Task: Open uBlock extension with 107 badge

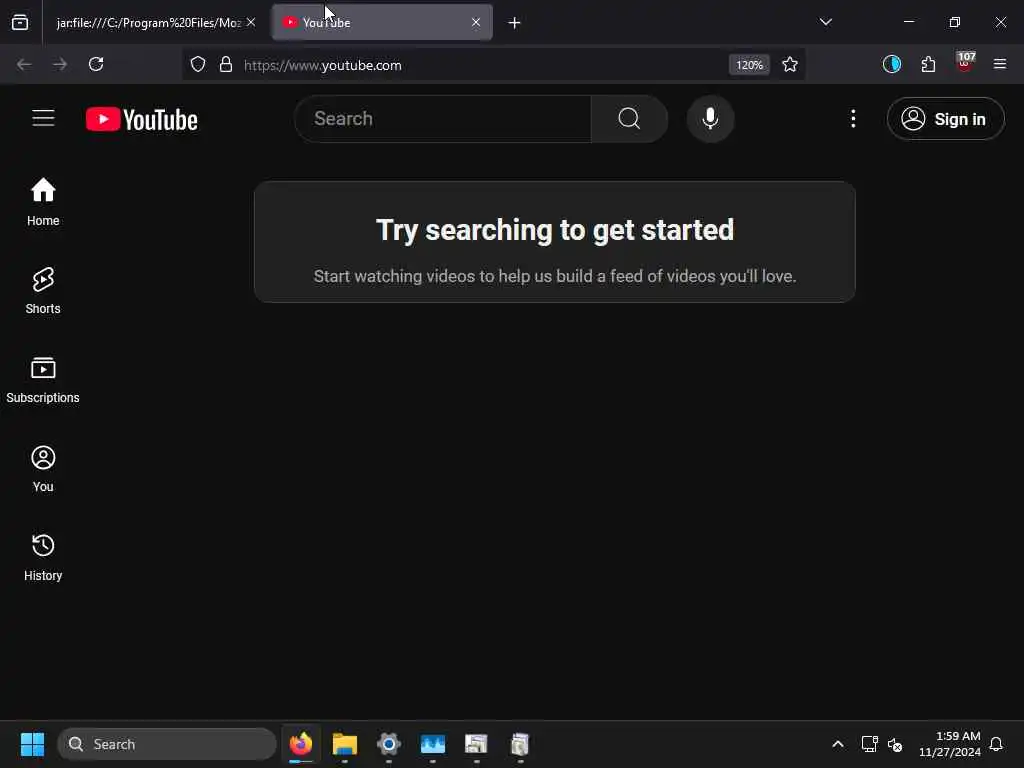Action: click(965, 63)
